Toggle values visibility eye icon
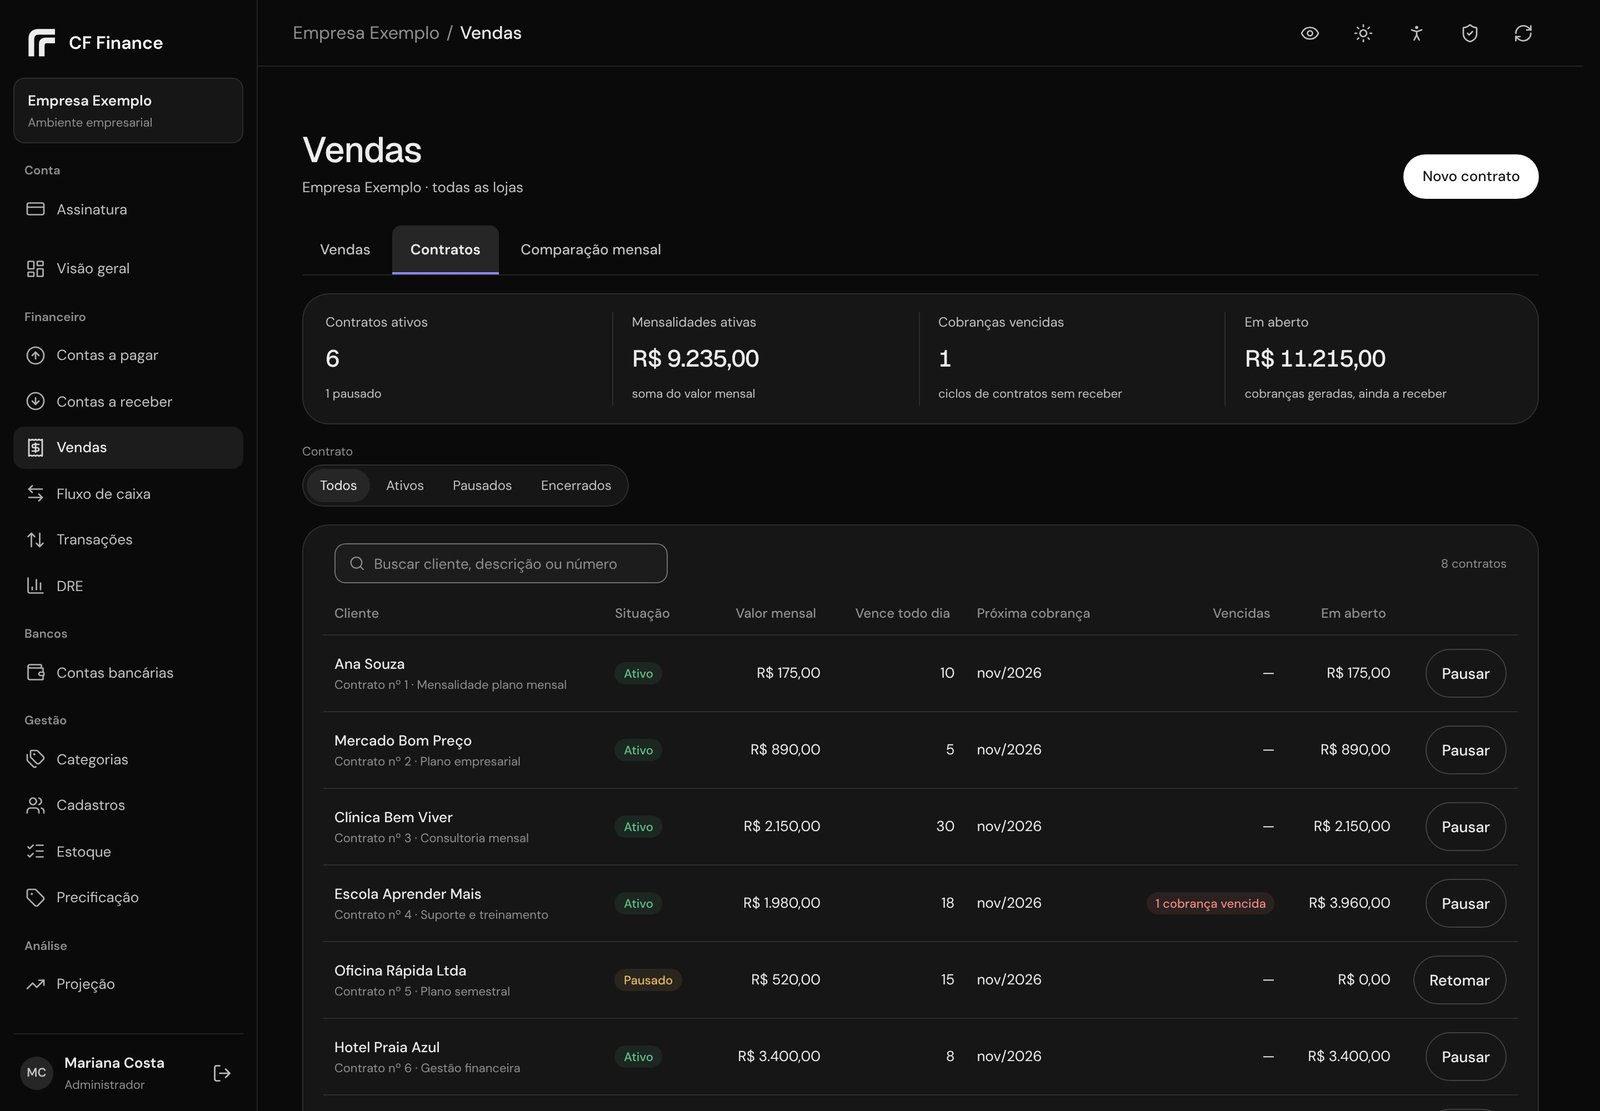 tap(1310, 33)
